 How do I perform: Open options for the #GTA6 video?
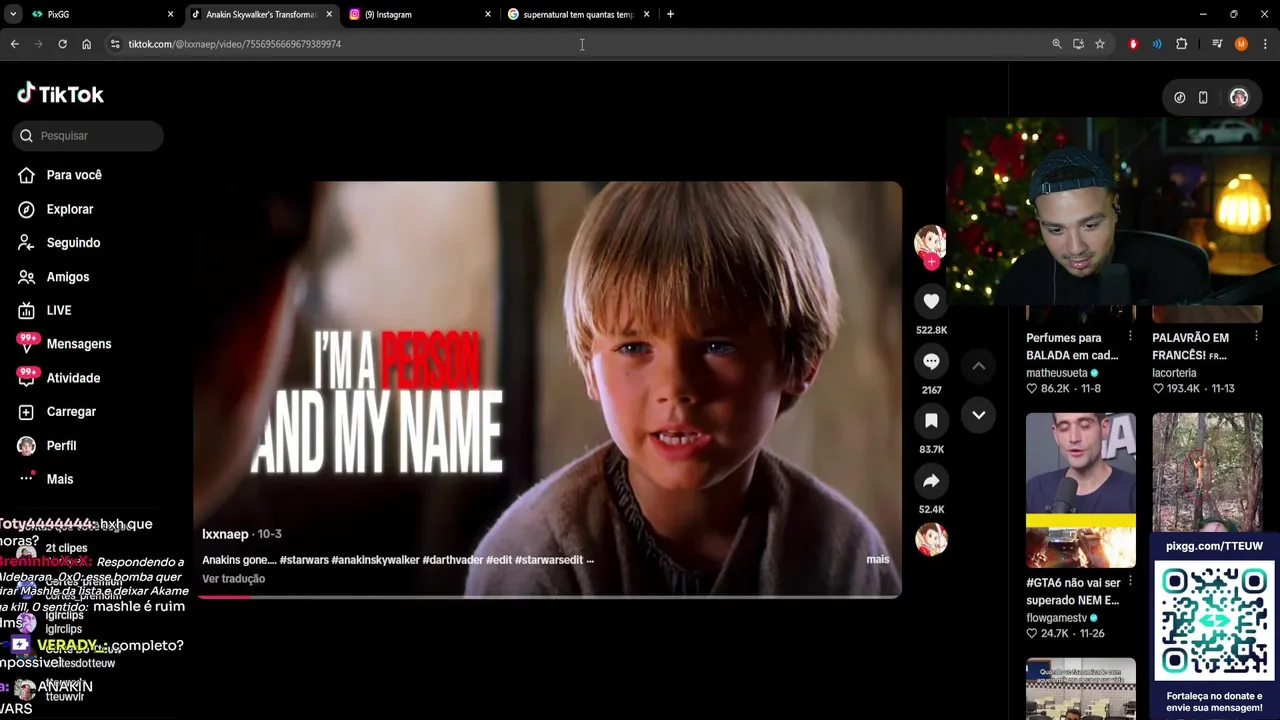(1130, 582)
